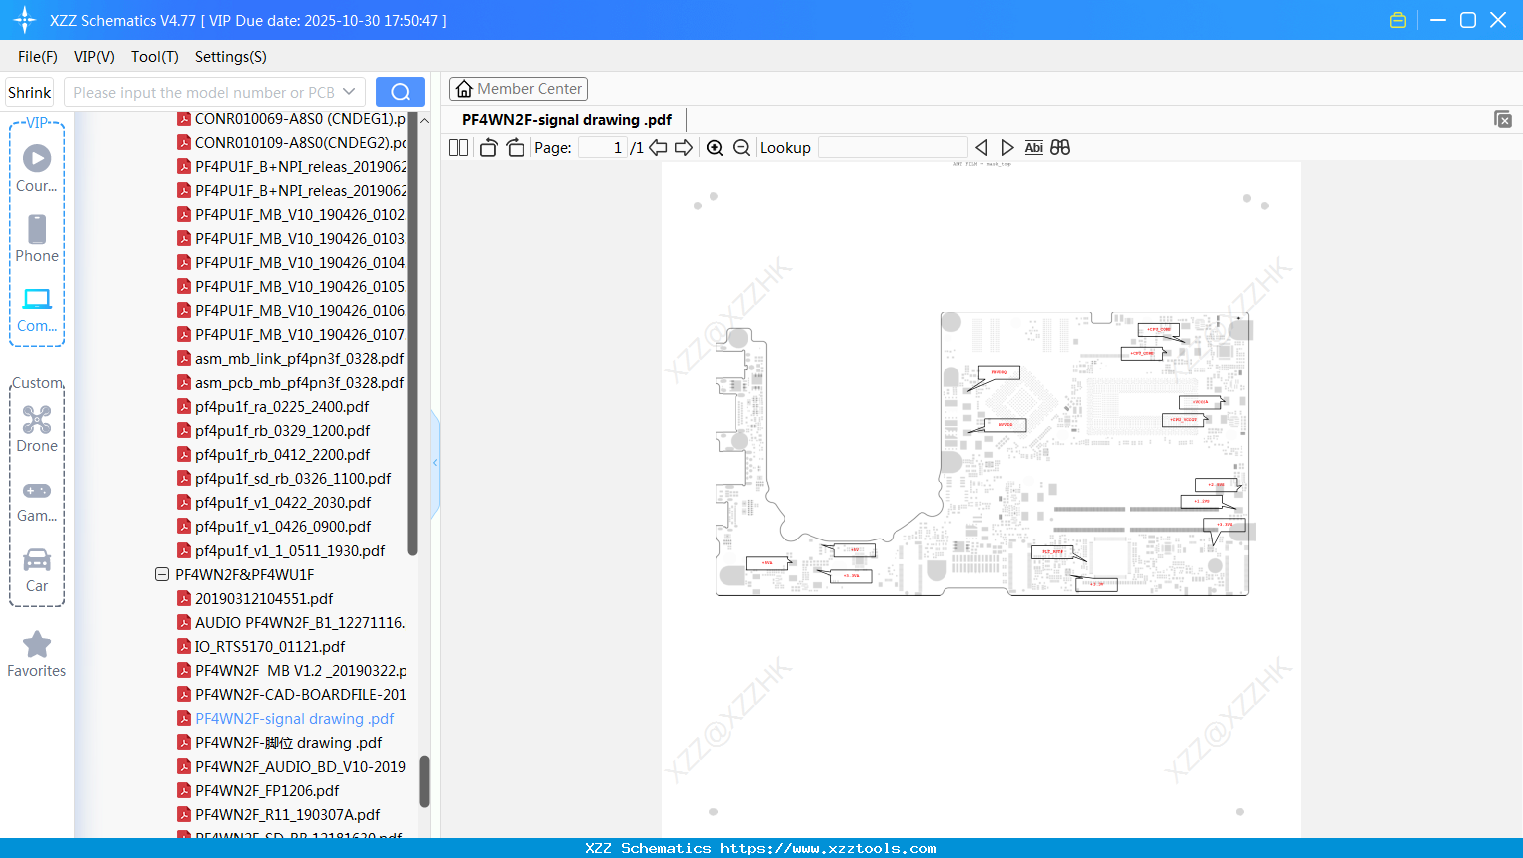Viewport: 1523px width, 858px height.
Task: Go to the previous page arrow
Action: tap(658, 148)
